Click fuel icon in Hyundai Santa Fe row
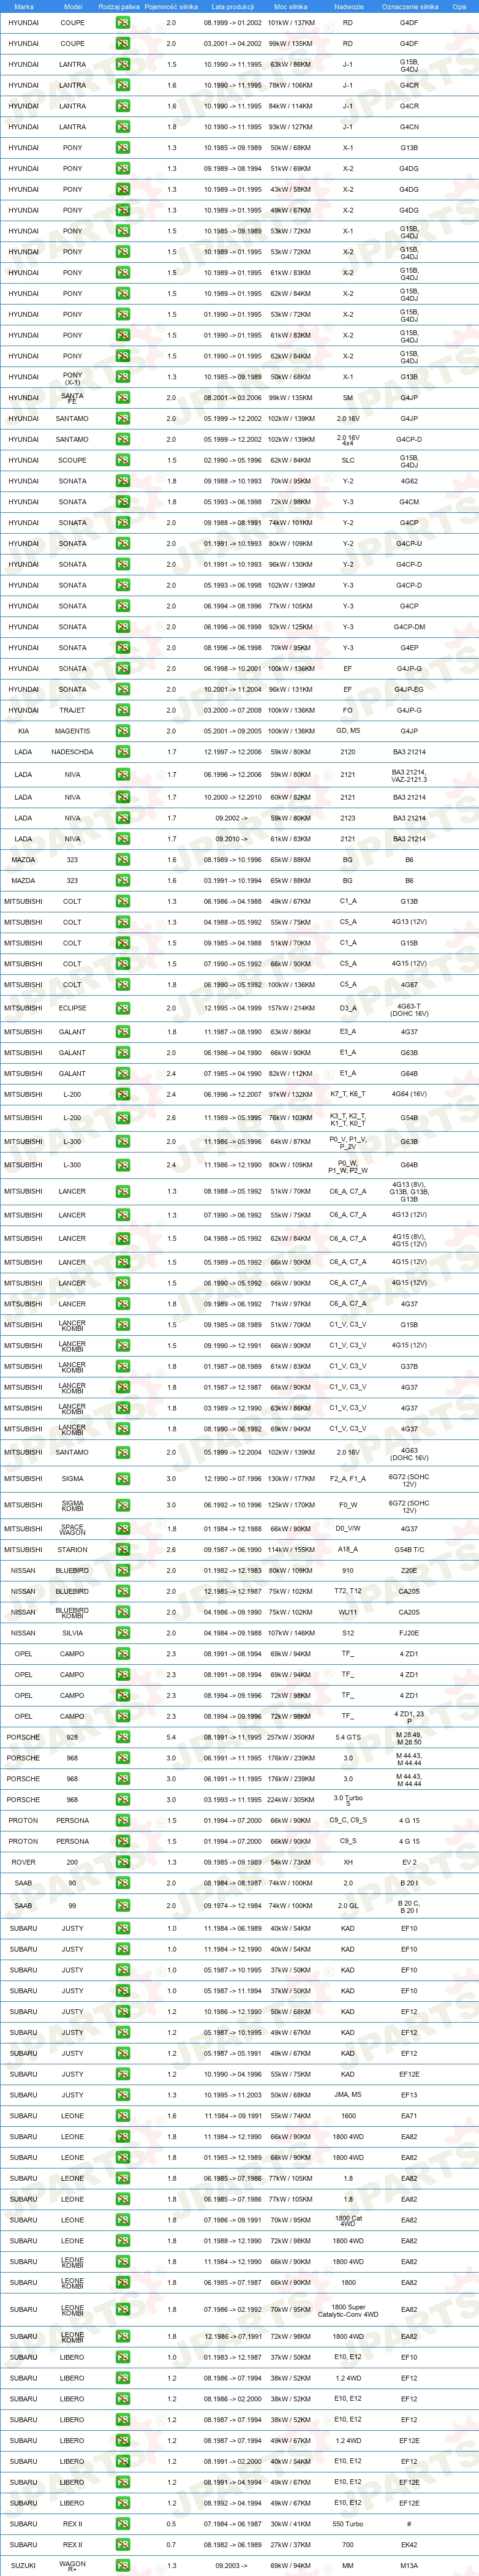Screen dimensions: 479x2576 pyautogui.click(x=122, y=398)
